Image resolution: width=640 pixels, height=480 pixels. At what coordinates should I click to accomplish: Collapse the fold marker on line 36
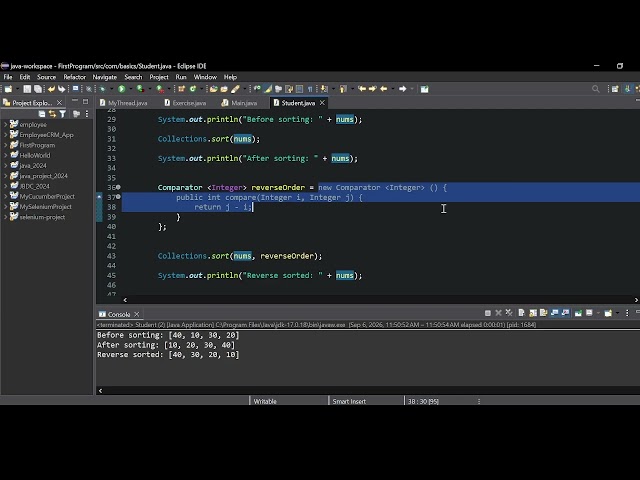point(118,187)
